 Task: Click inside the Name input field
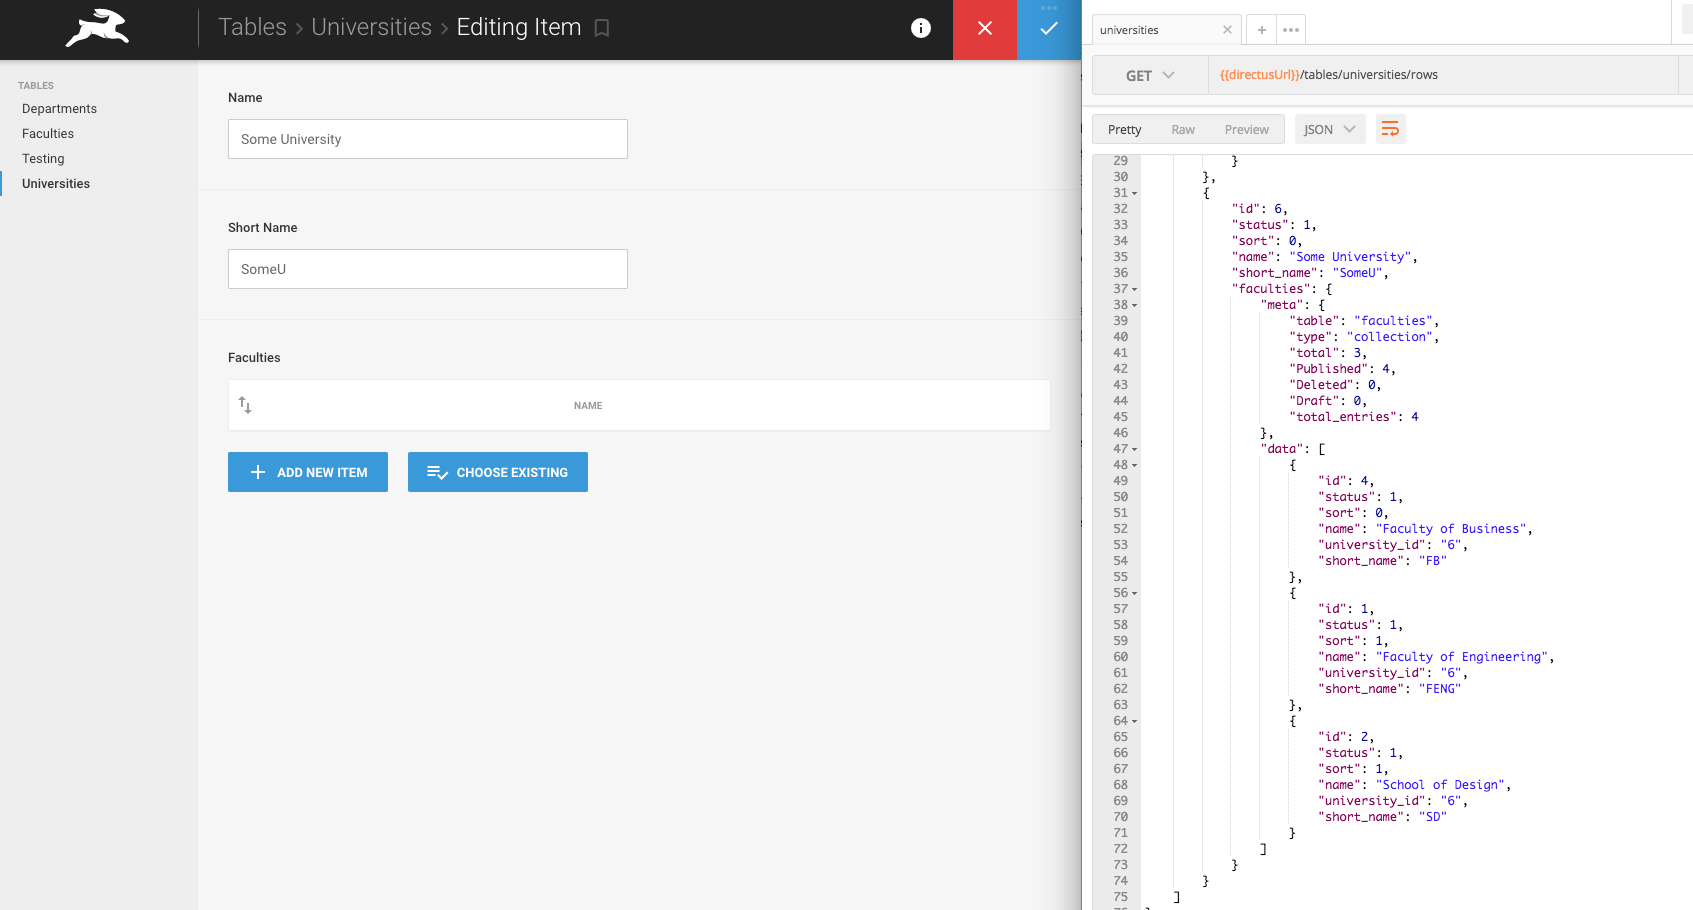pos(427,139)
